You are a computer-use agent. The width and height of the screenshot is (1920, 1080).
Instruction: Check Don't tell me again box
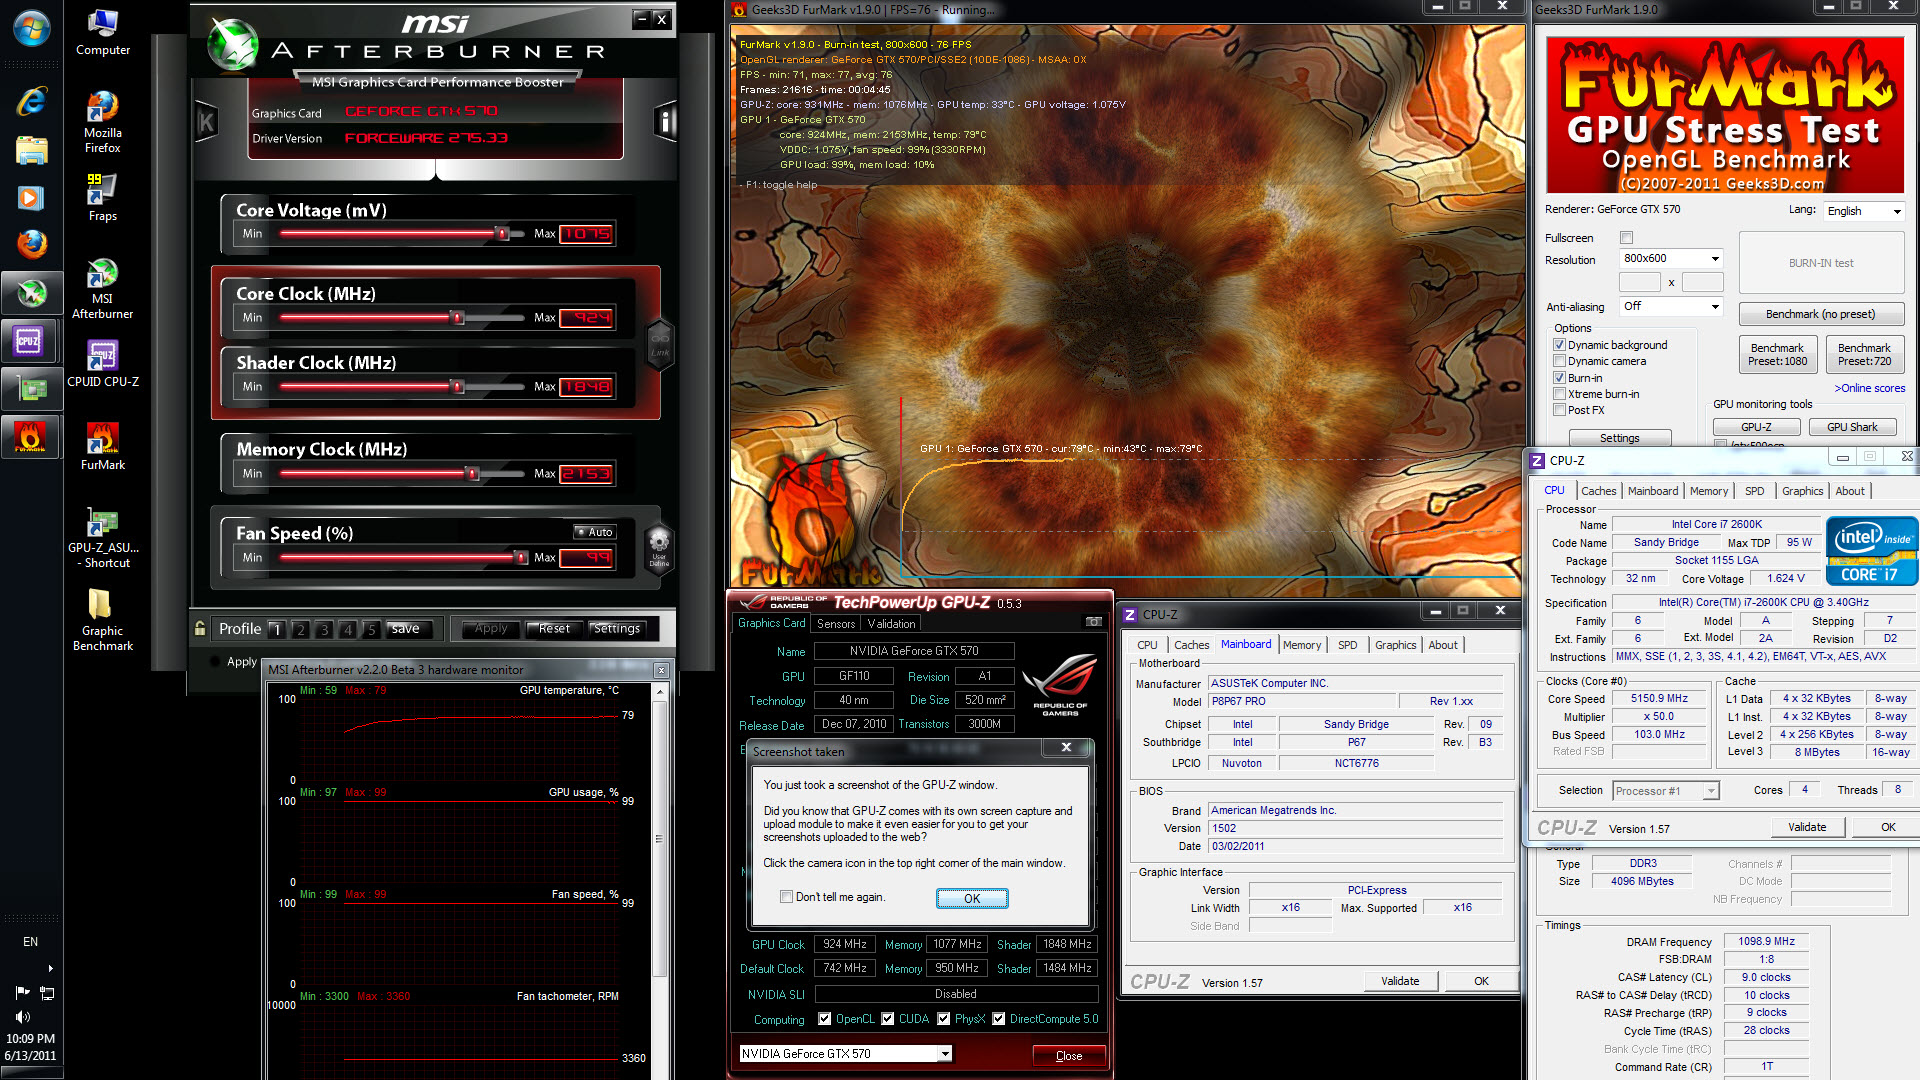(x=786, y=897)
